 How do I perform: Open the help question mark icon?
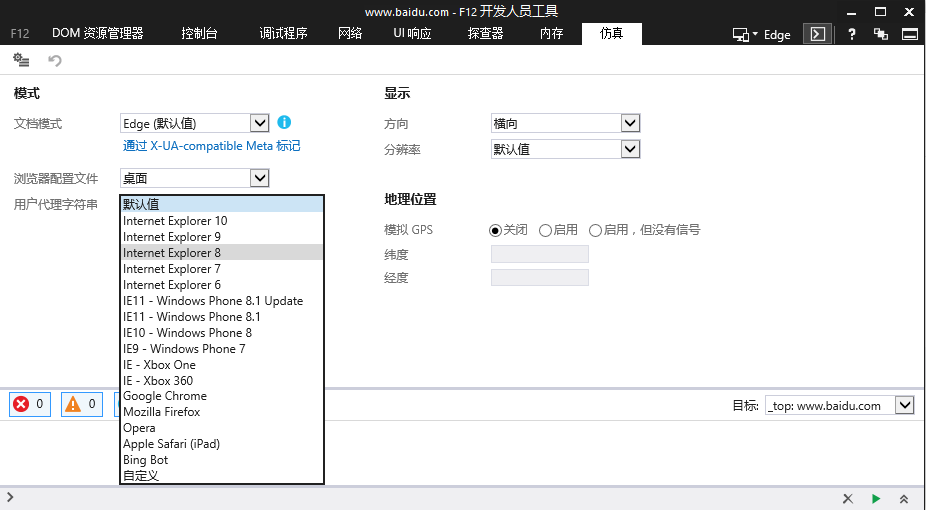852,34
